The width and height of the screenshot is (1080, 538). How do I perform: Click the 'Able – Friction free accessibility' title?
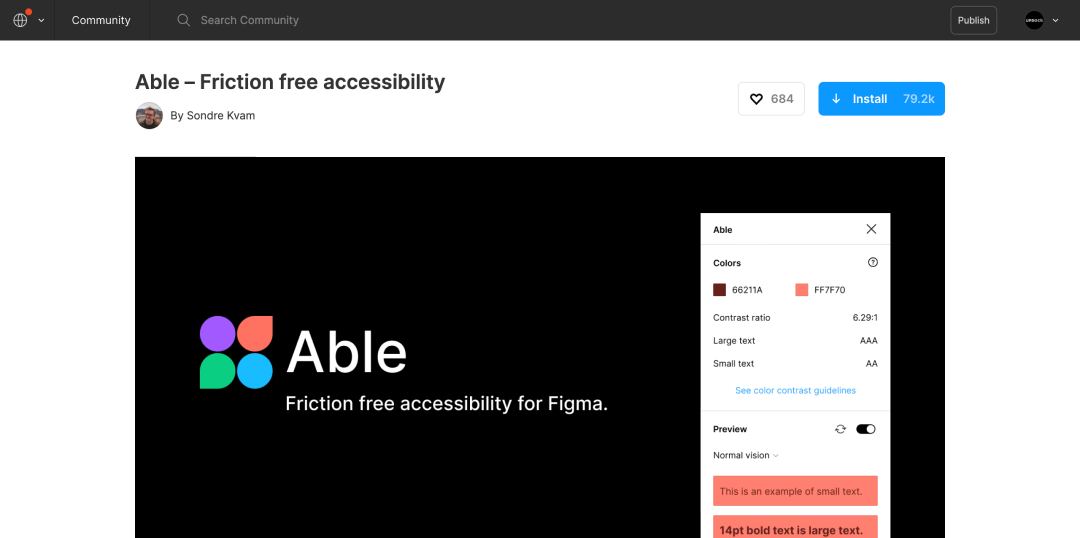[x=290, y=82]
